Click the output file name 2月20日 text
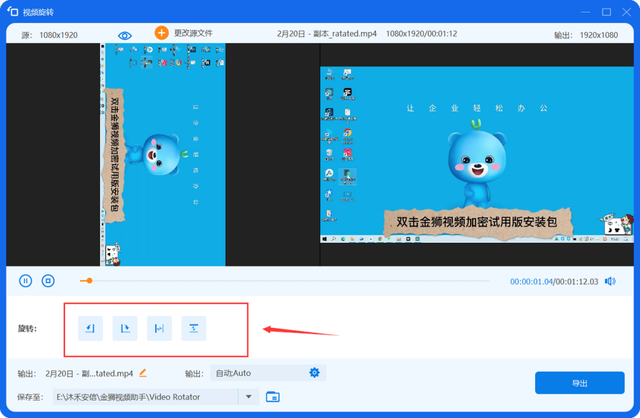The image size is (640, 418). click(x=89, y=374)
